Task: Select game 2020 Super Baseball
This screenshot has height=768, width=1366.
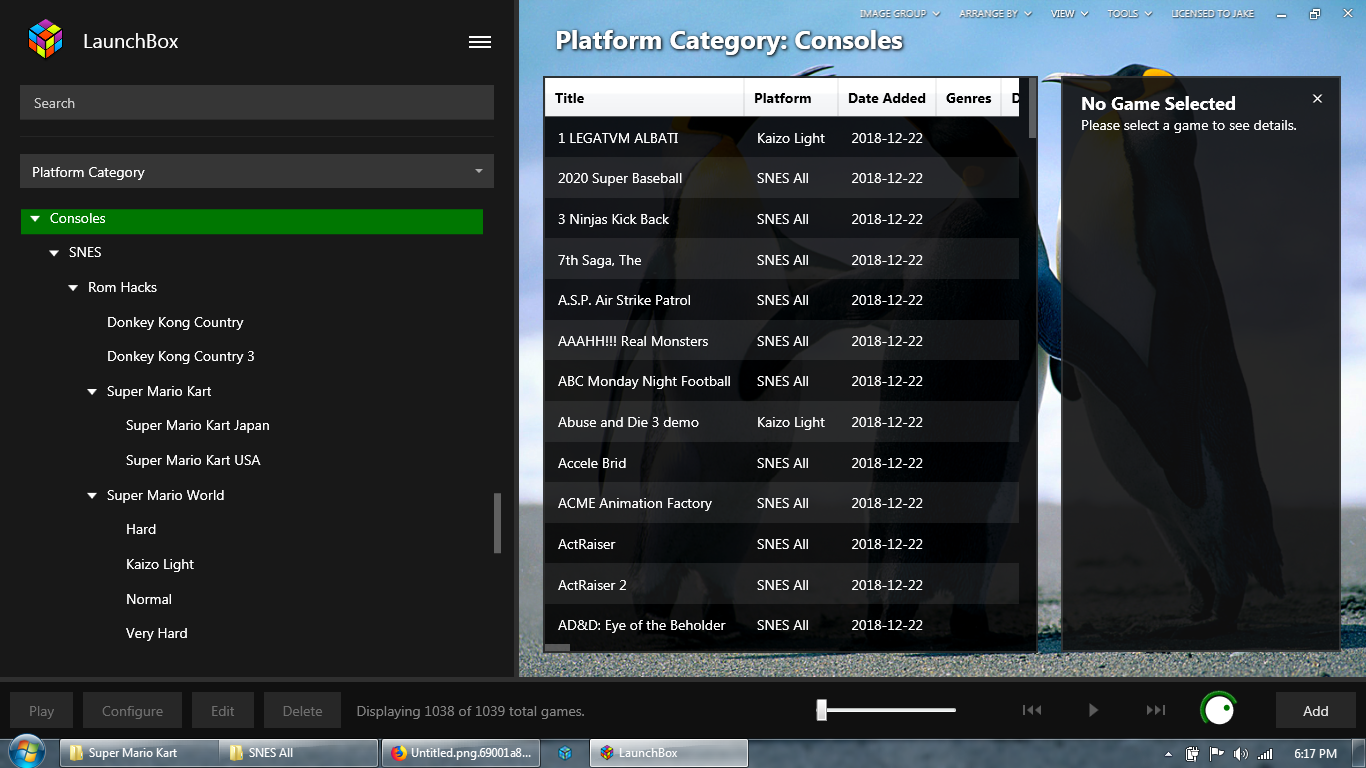Action: 782,178
